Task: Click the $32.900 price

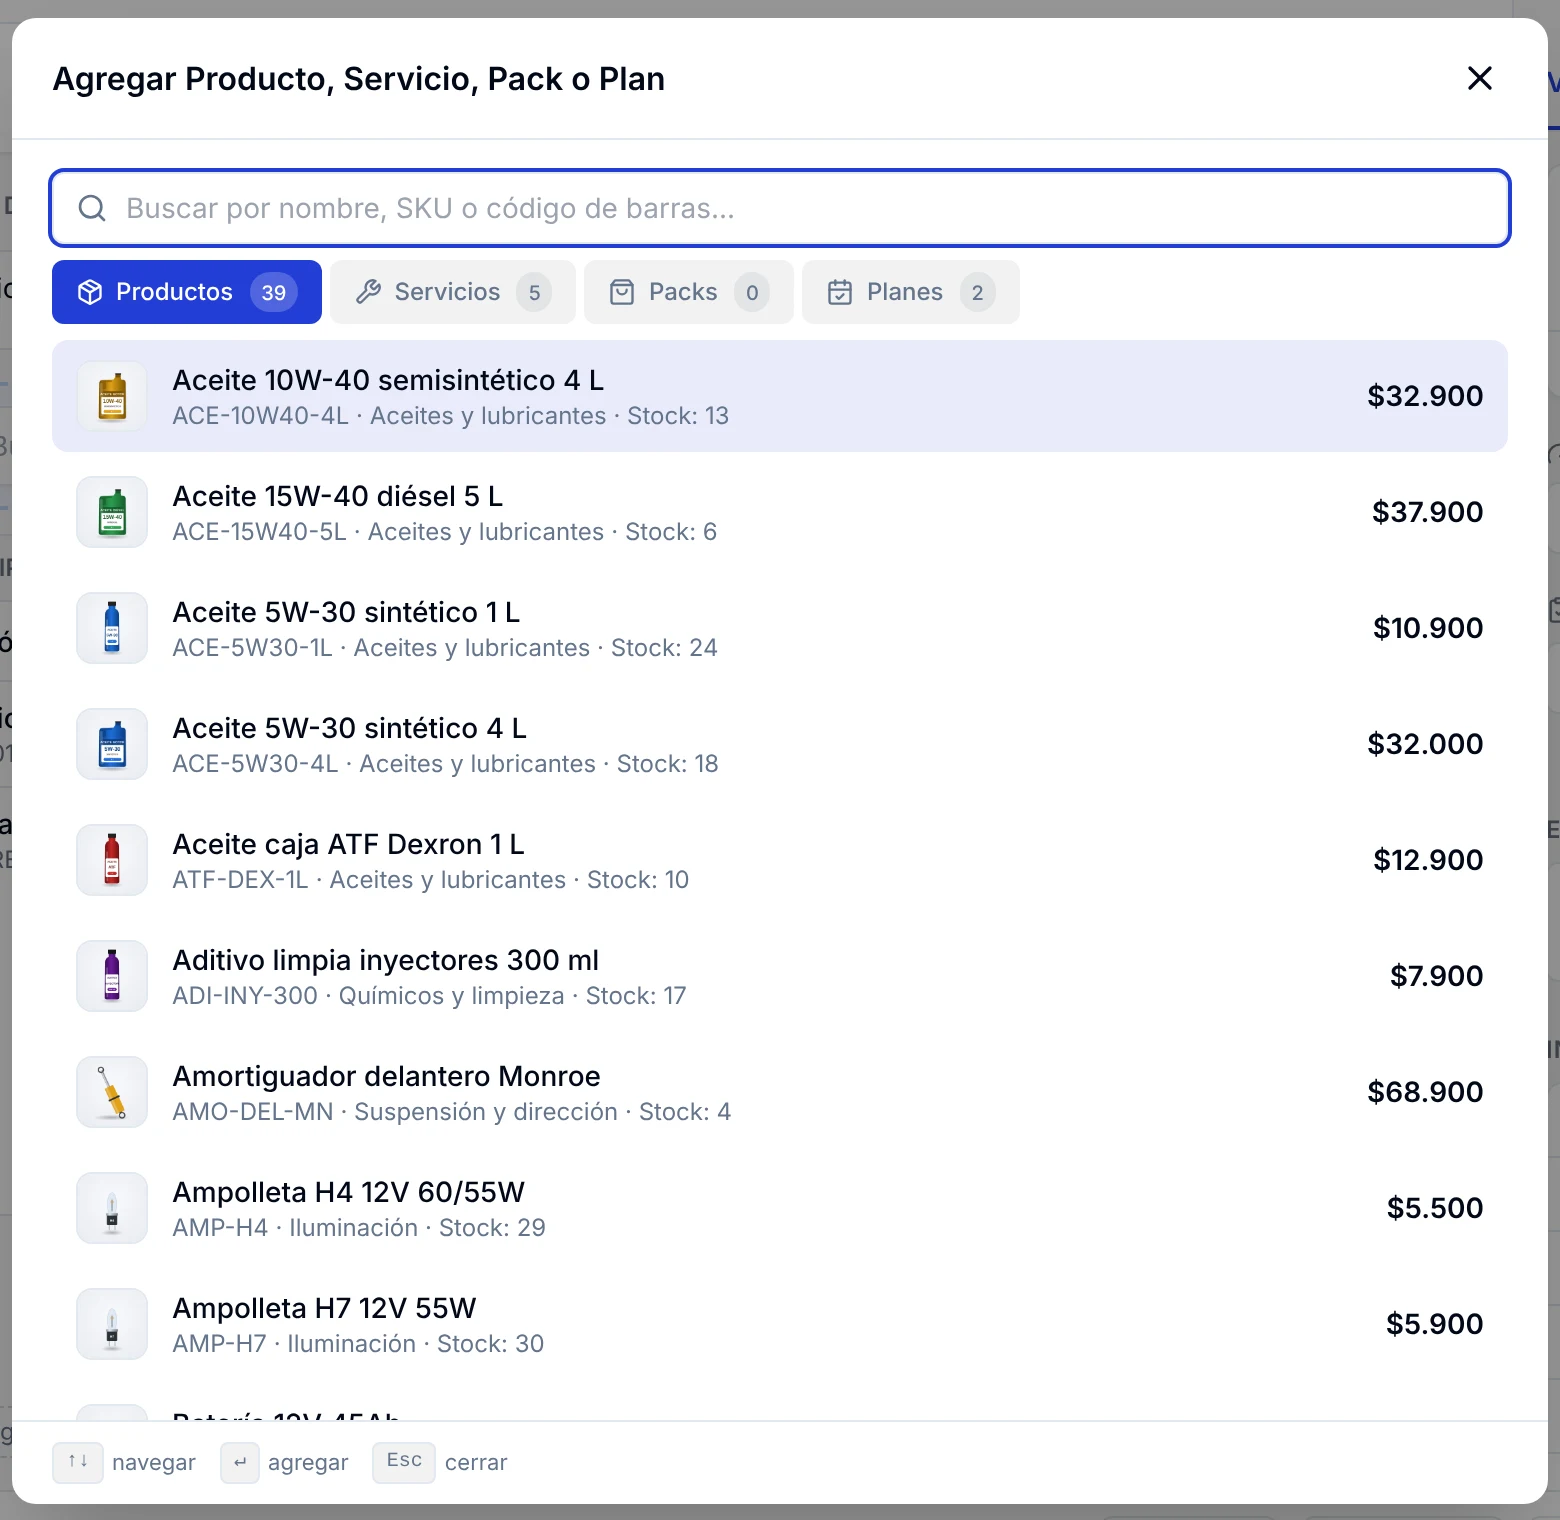Action: [x=1425, y=396]
